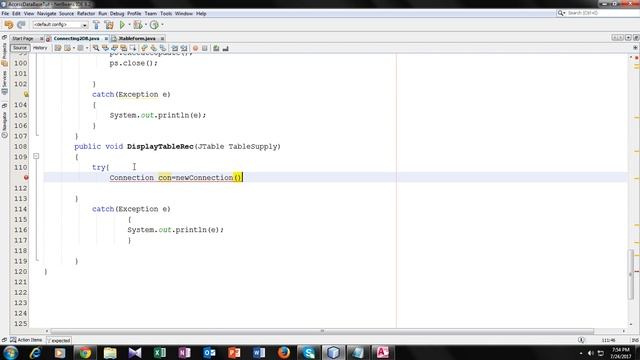Open the Profile Project dropdown arrow
The height and width of the screenshot is (360, 640).
(162, 25)
